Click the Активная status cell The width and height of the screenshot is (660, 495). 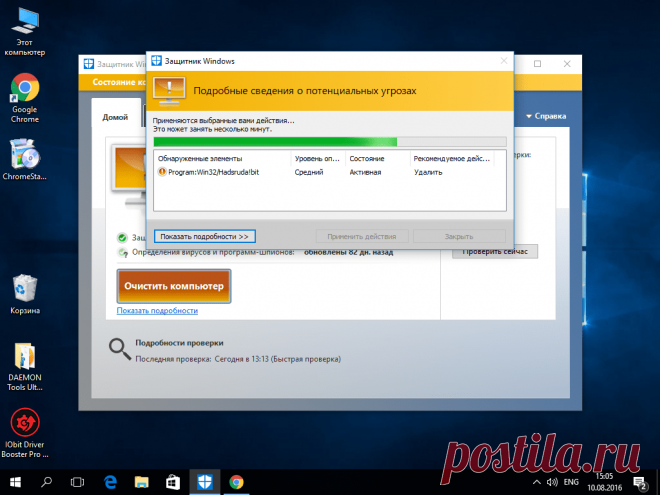365,172
